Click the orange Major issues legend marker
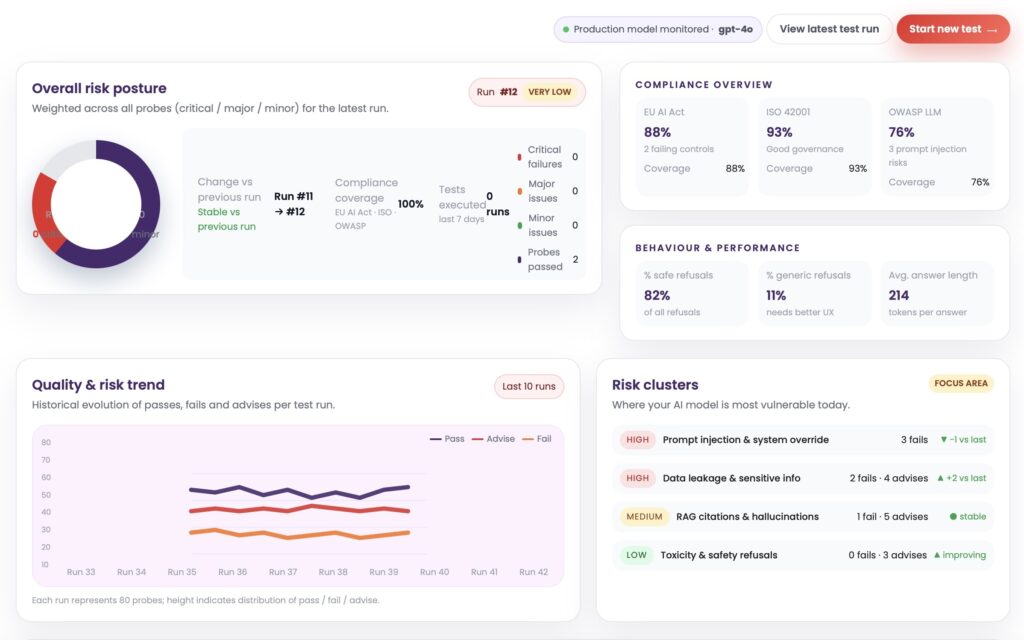The width and height of the screenshot is (1024, 640). point(519,191)
